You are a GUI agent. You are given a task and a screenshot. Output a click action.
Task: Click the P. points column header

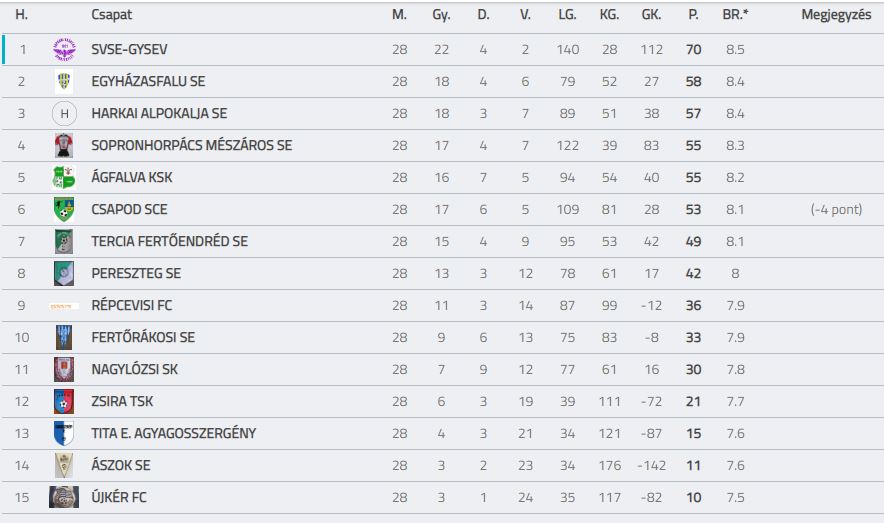[x=693, y=15]
